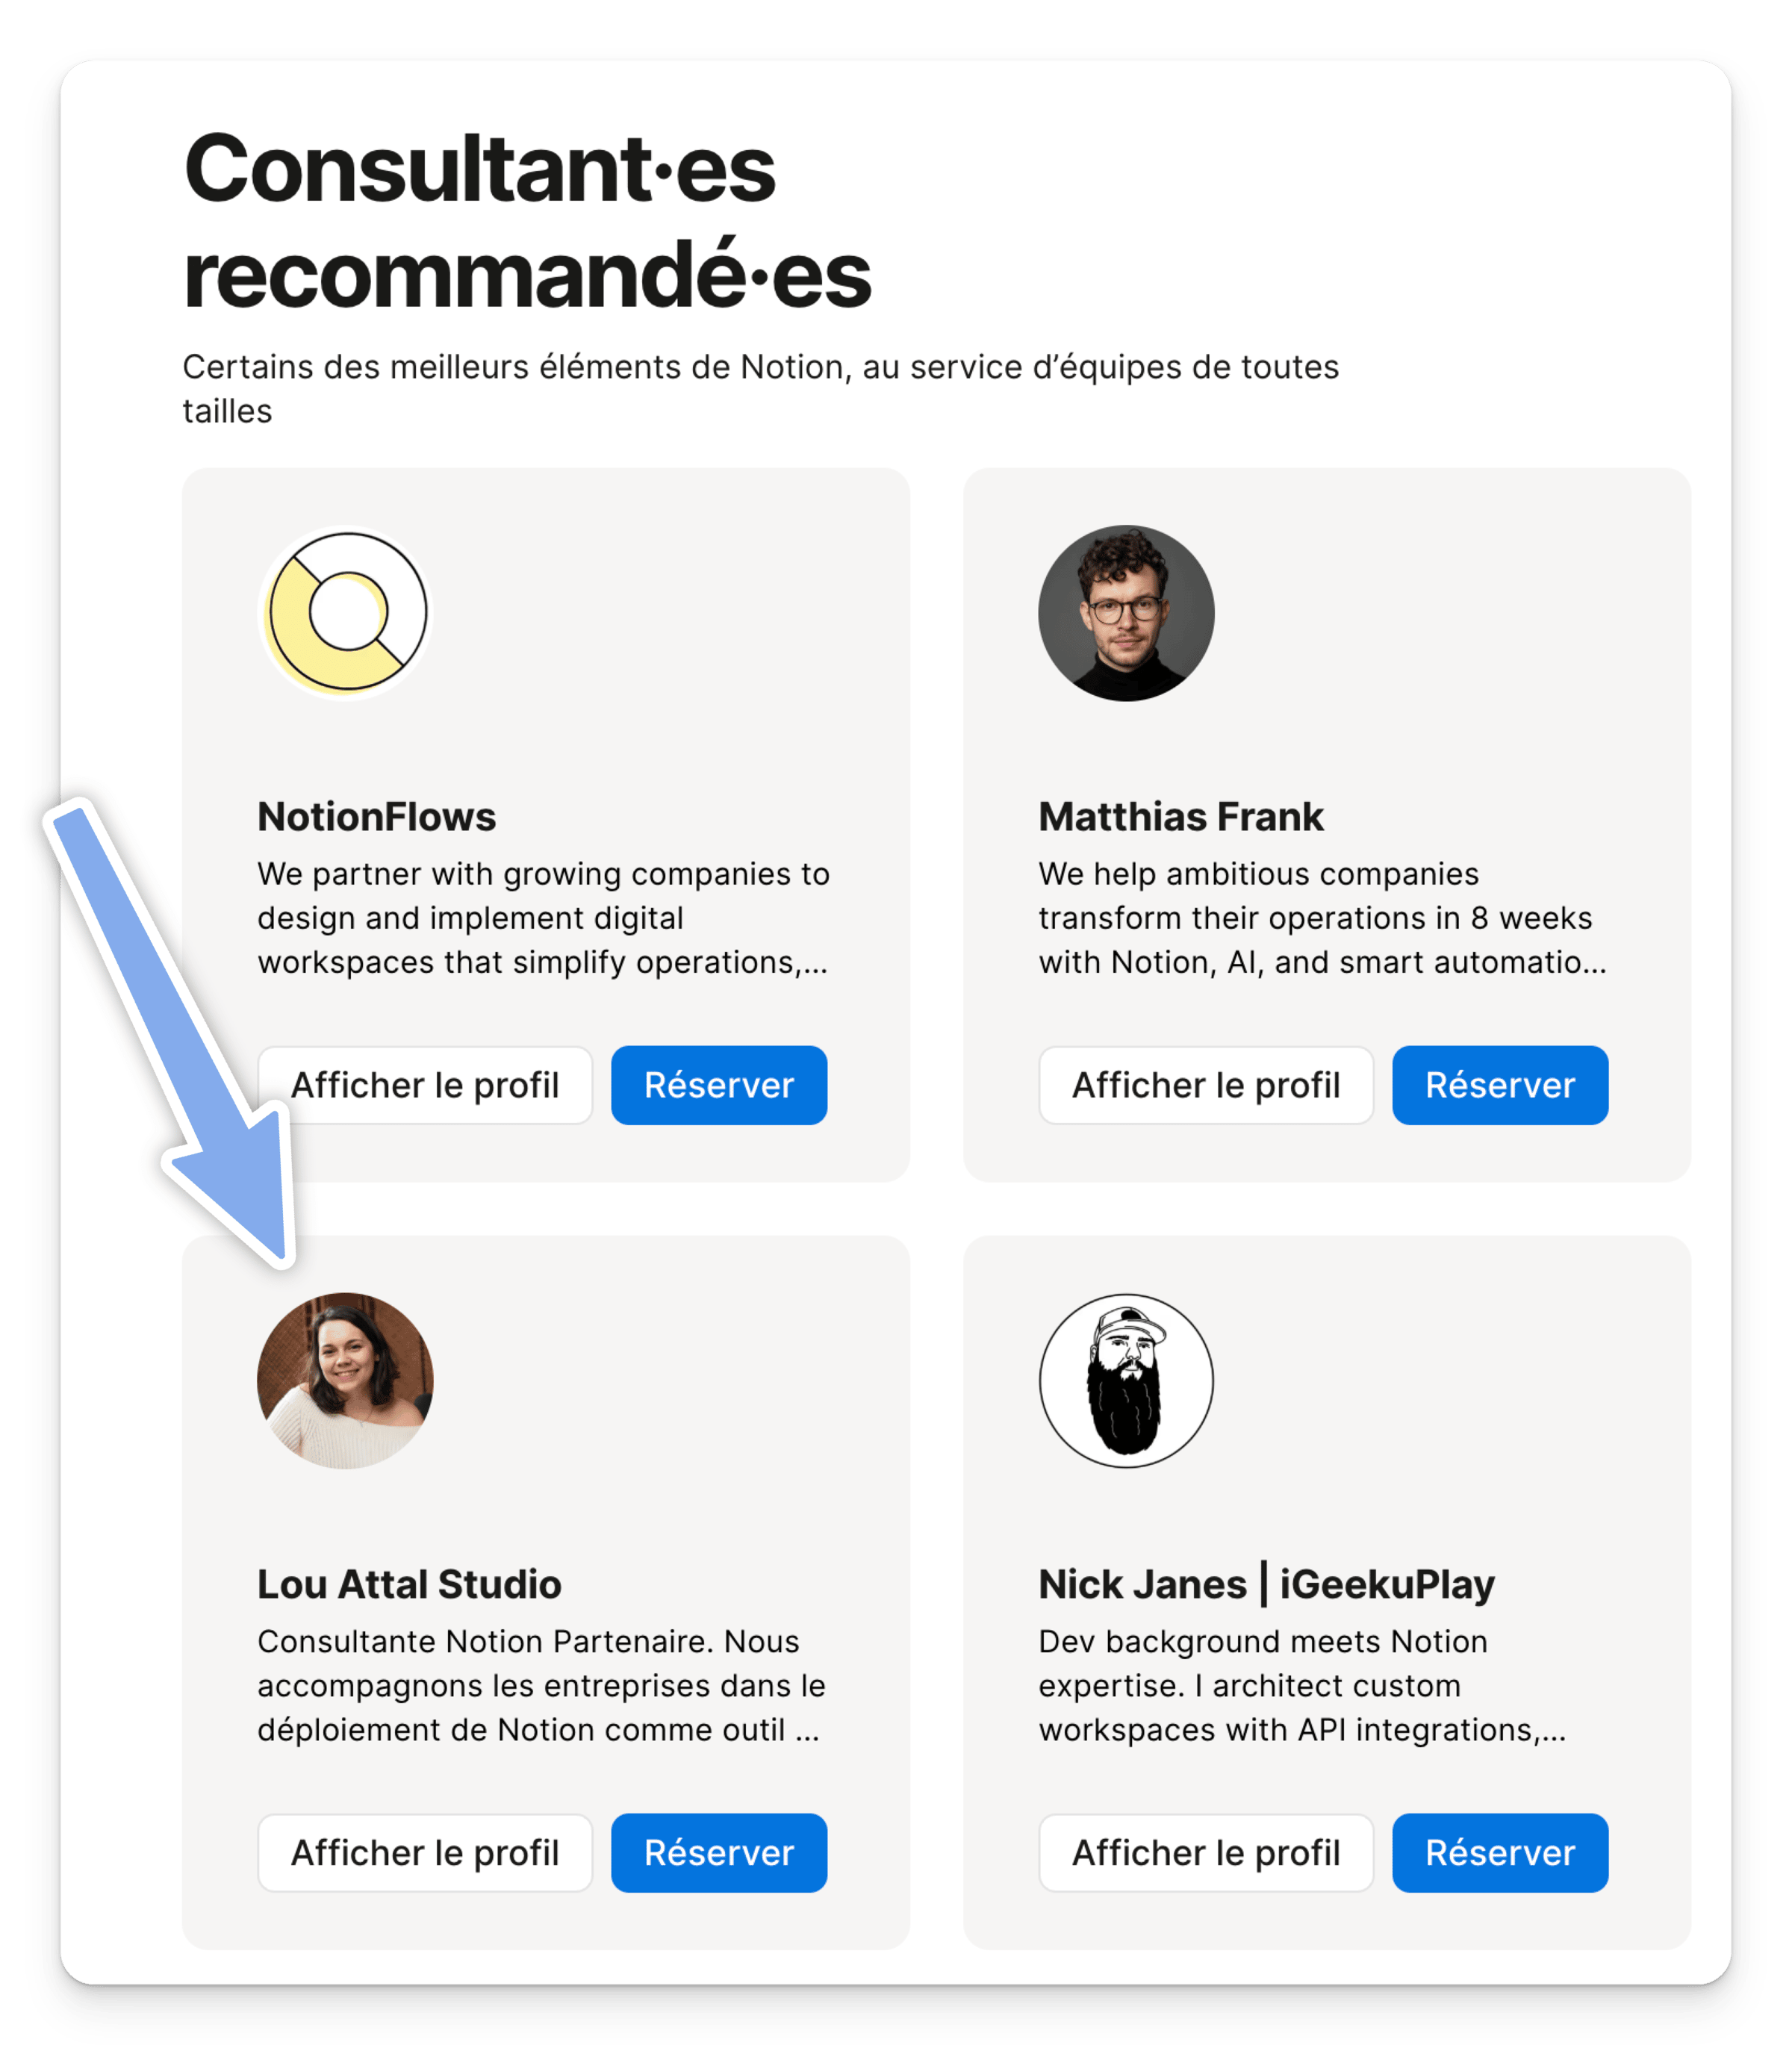
Task: Open the NotionFlows consultant name link
Action: pyautogui.click(x=377, y=817)
